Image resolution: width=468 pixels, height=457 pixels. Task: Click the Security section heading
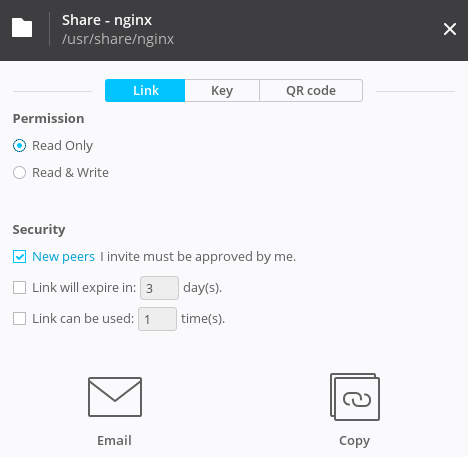(39, 230)
